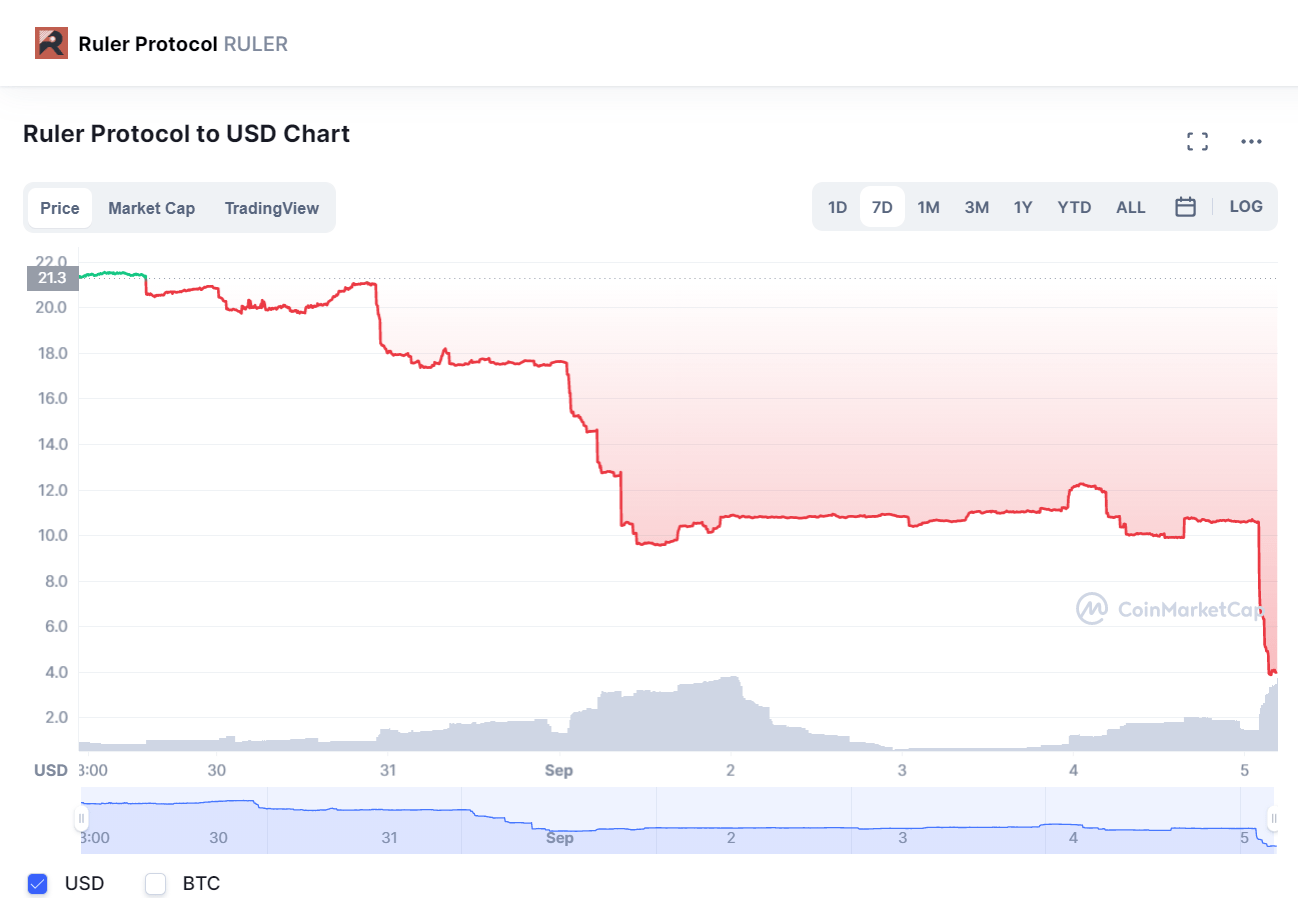Click the CoinMarketCap watermark logo
The width and height of the screenshot is (1298, 907).
point(1169,608)
